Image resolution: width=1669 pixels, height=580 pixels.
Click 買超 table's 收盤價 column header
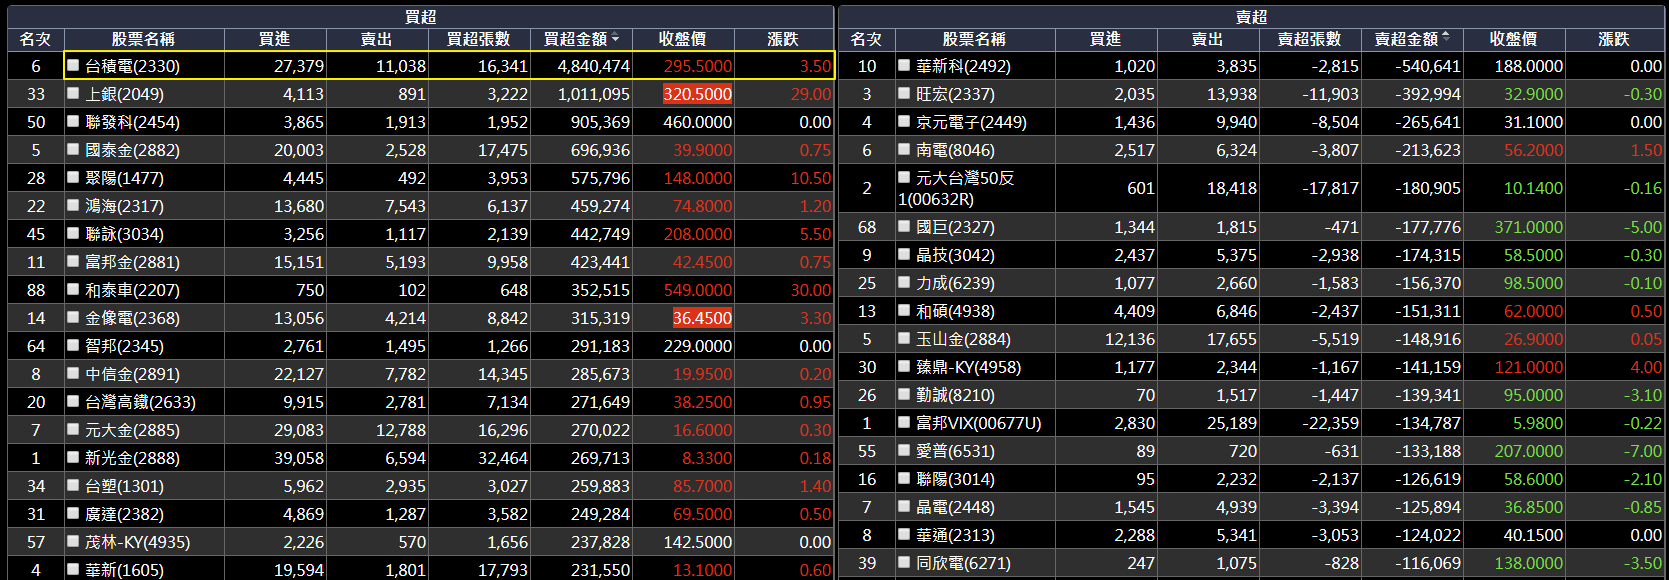684,39
